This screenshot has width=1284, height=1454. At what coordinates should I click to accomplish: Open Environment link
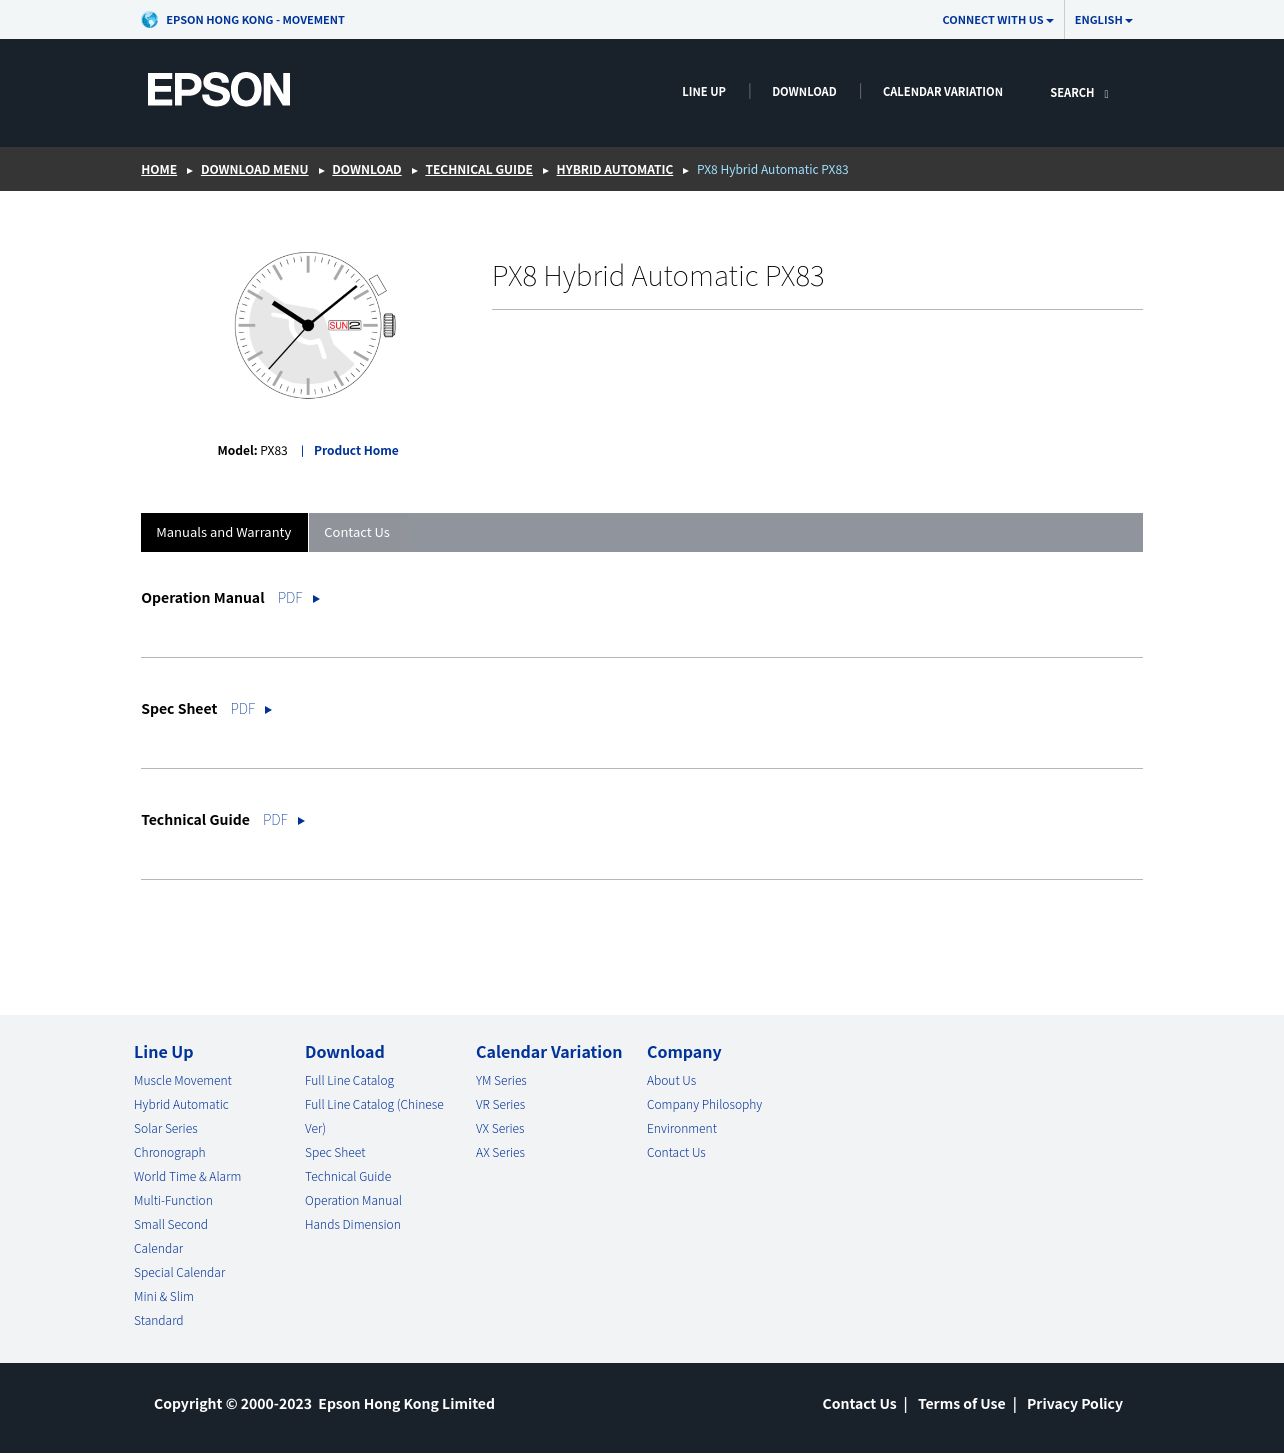(x=682, y=1129)
